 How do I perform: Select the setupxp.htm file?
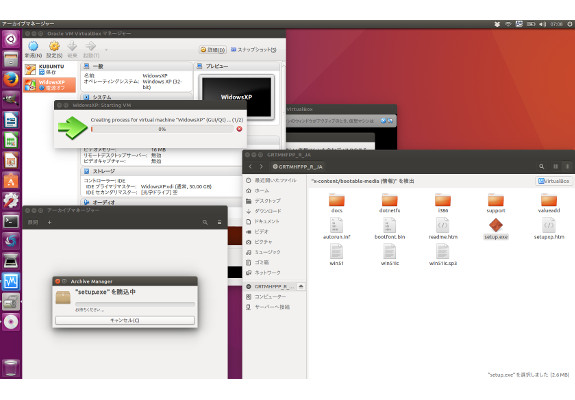[549, 229]
